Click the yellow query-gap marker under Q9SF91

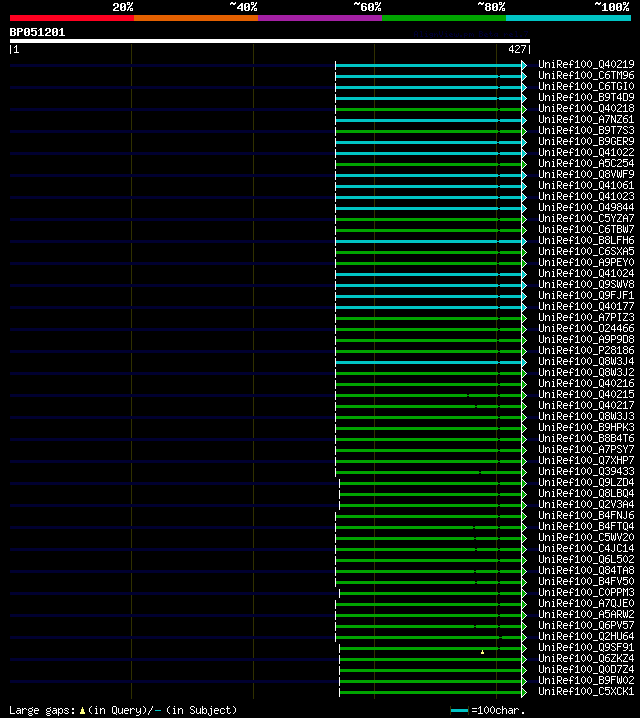pos(483,652)
